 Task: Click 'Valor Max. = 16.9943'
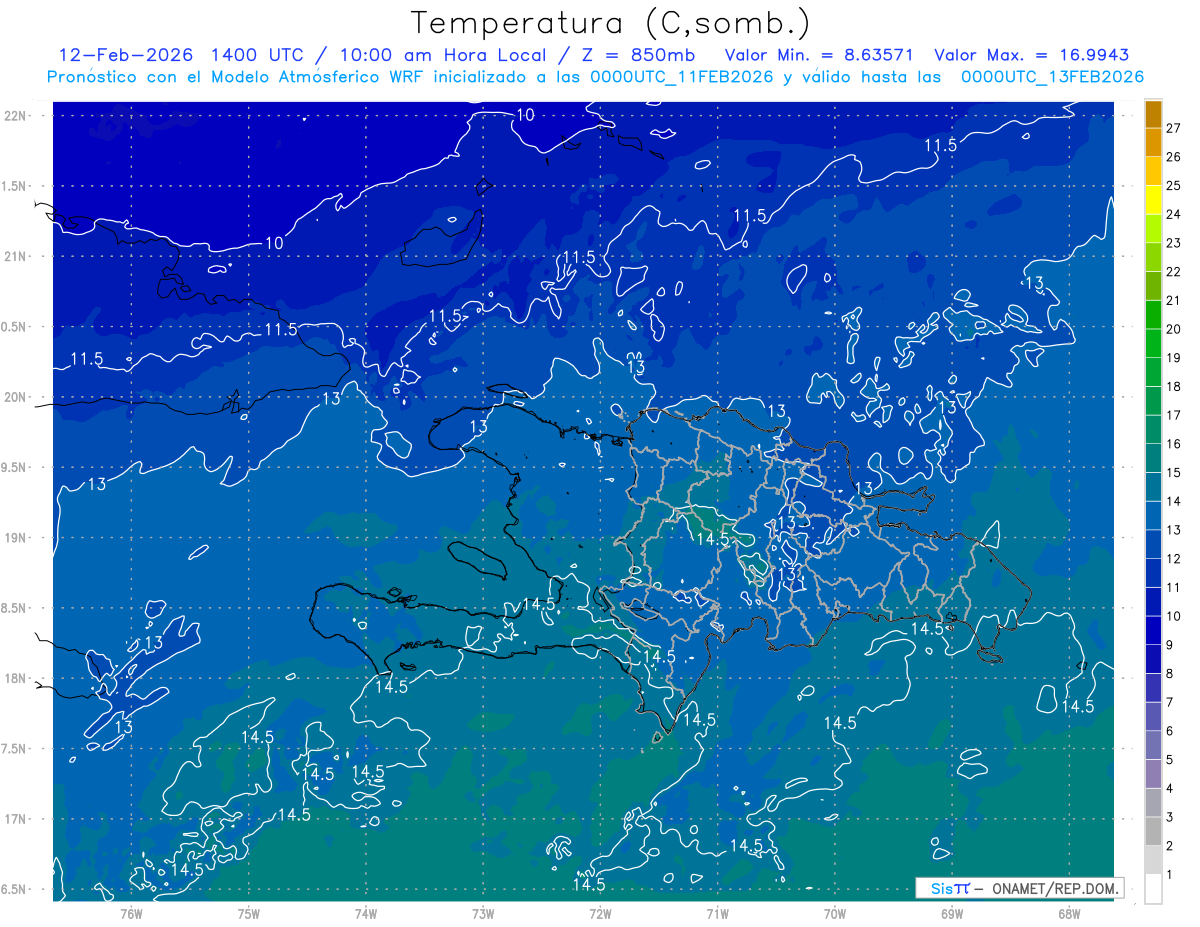[1032, 55]
